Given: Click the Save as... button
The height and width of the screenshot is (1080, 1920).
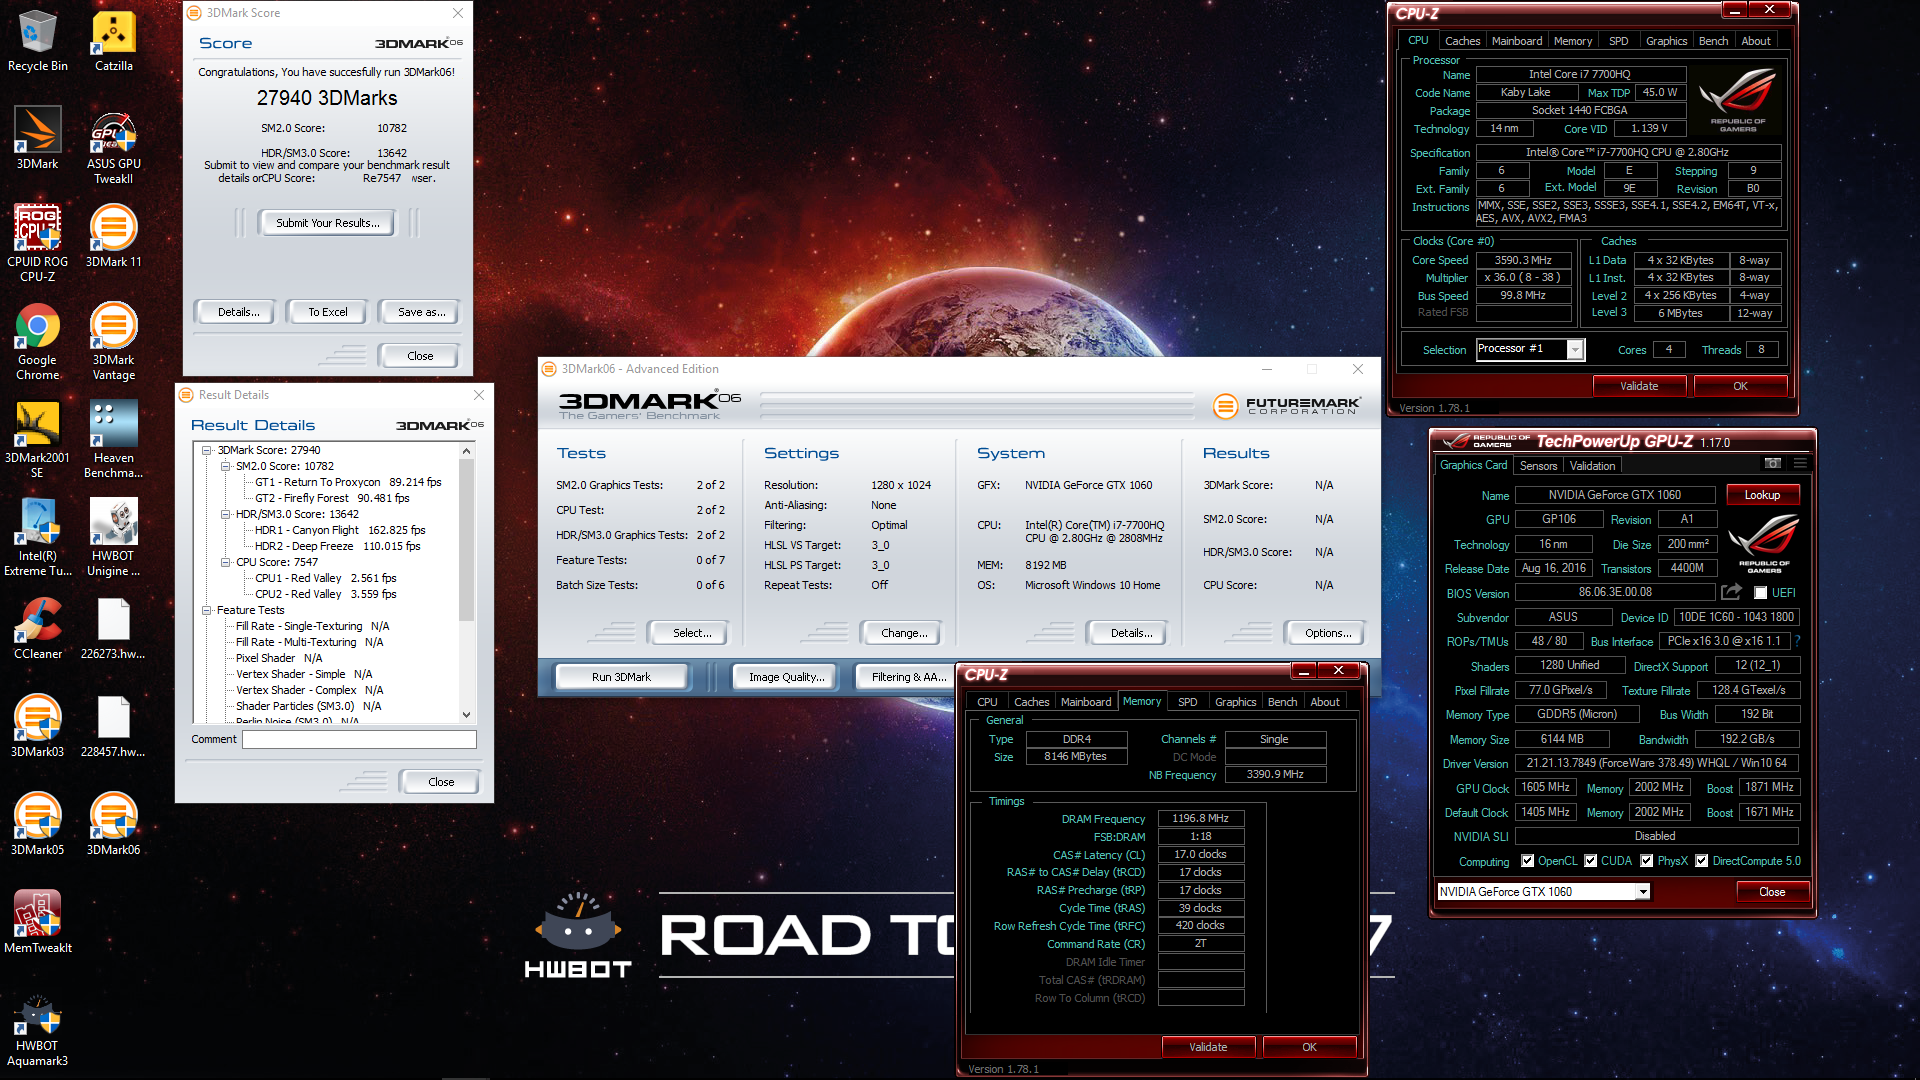Looking at the screenshot, I should (x=421, y=312).
